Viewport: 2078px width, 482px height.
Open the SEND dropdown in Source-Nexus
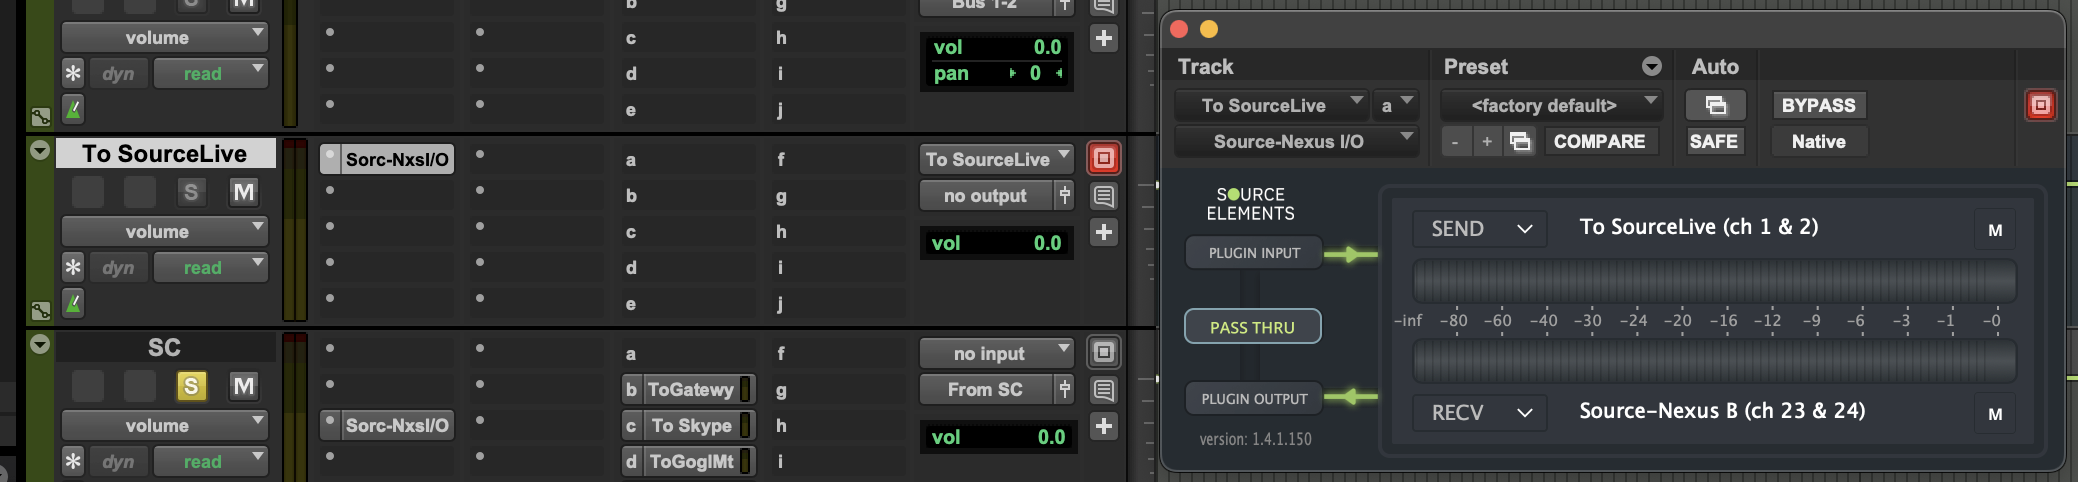point(1480,229)
